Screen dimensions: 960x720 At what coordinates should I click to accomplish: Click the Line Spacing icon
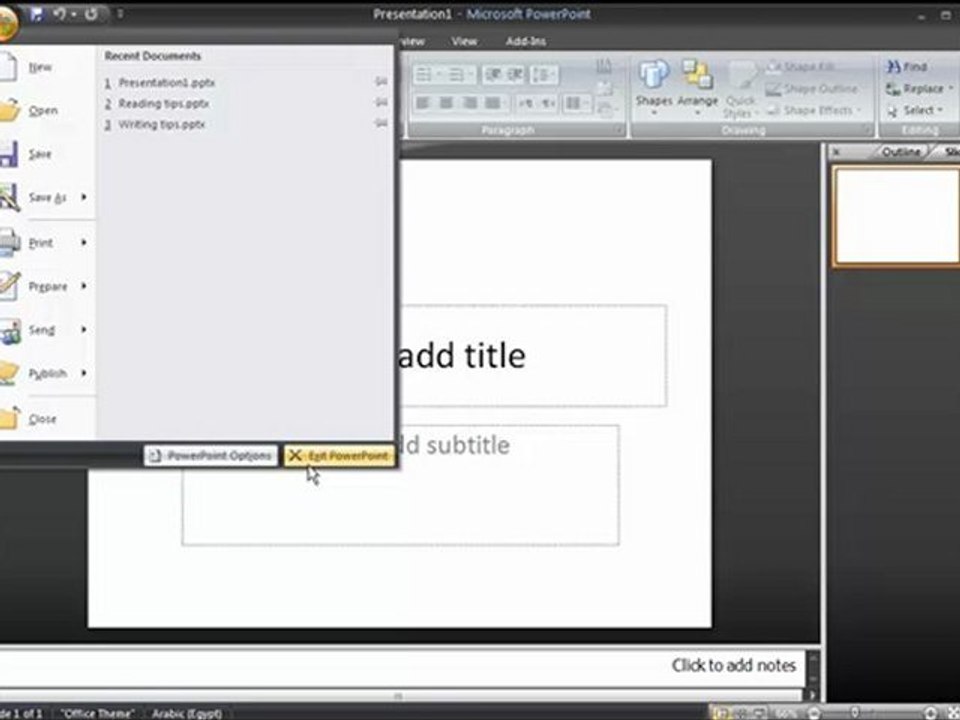tap(544, 75)
